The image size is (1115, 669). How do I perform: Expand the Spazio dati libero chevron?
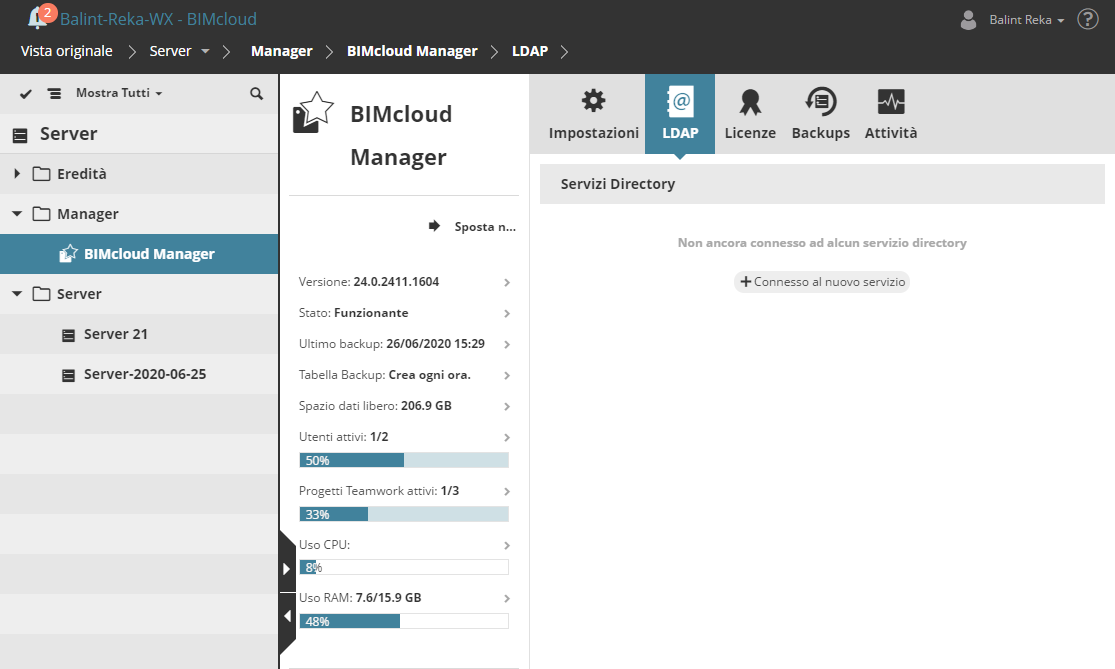point(507,407)
